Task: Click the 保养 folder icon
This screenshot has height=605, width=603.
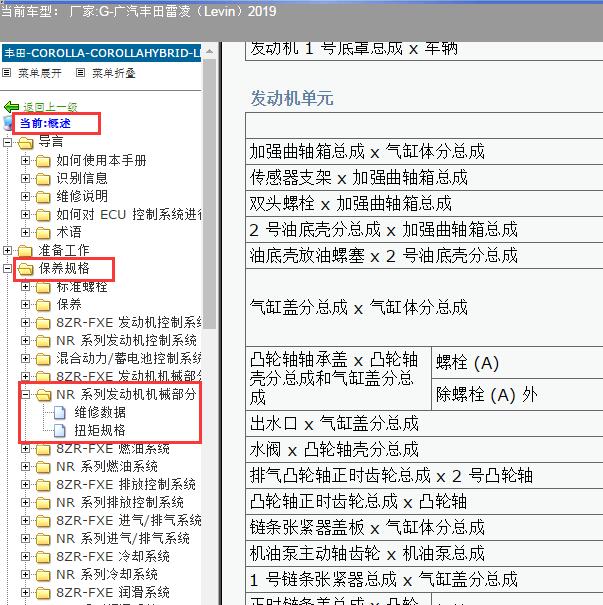Action: click(x=43, y=305)
